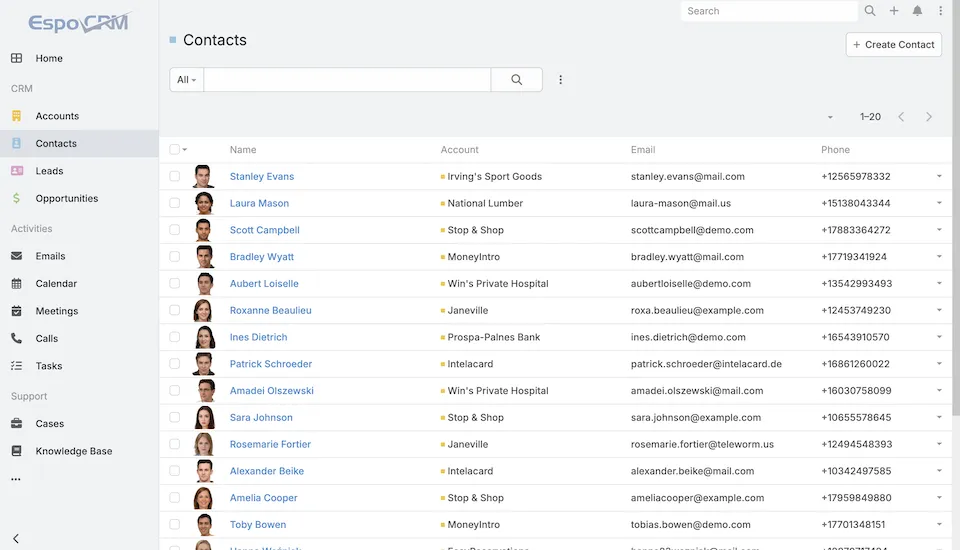Show more navigation items via the sidebar ellipsis
Screen dimensions: 960x550
16,479
